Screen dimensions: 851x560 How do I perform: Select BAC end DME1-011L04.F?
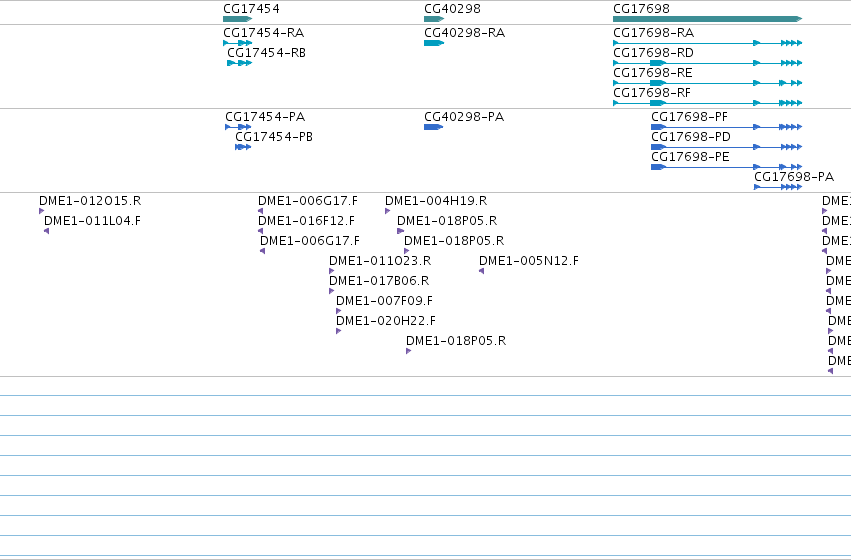pyautogui.click(x=47, y=231)
